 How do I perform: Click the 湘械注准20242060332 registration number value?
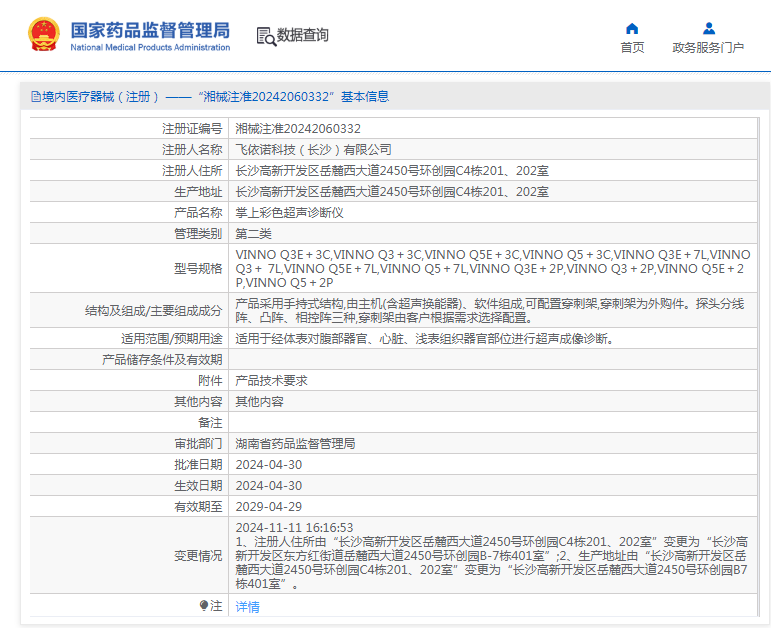pos(298,129)
